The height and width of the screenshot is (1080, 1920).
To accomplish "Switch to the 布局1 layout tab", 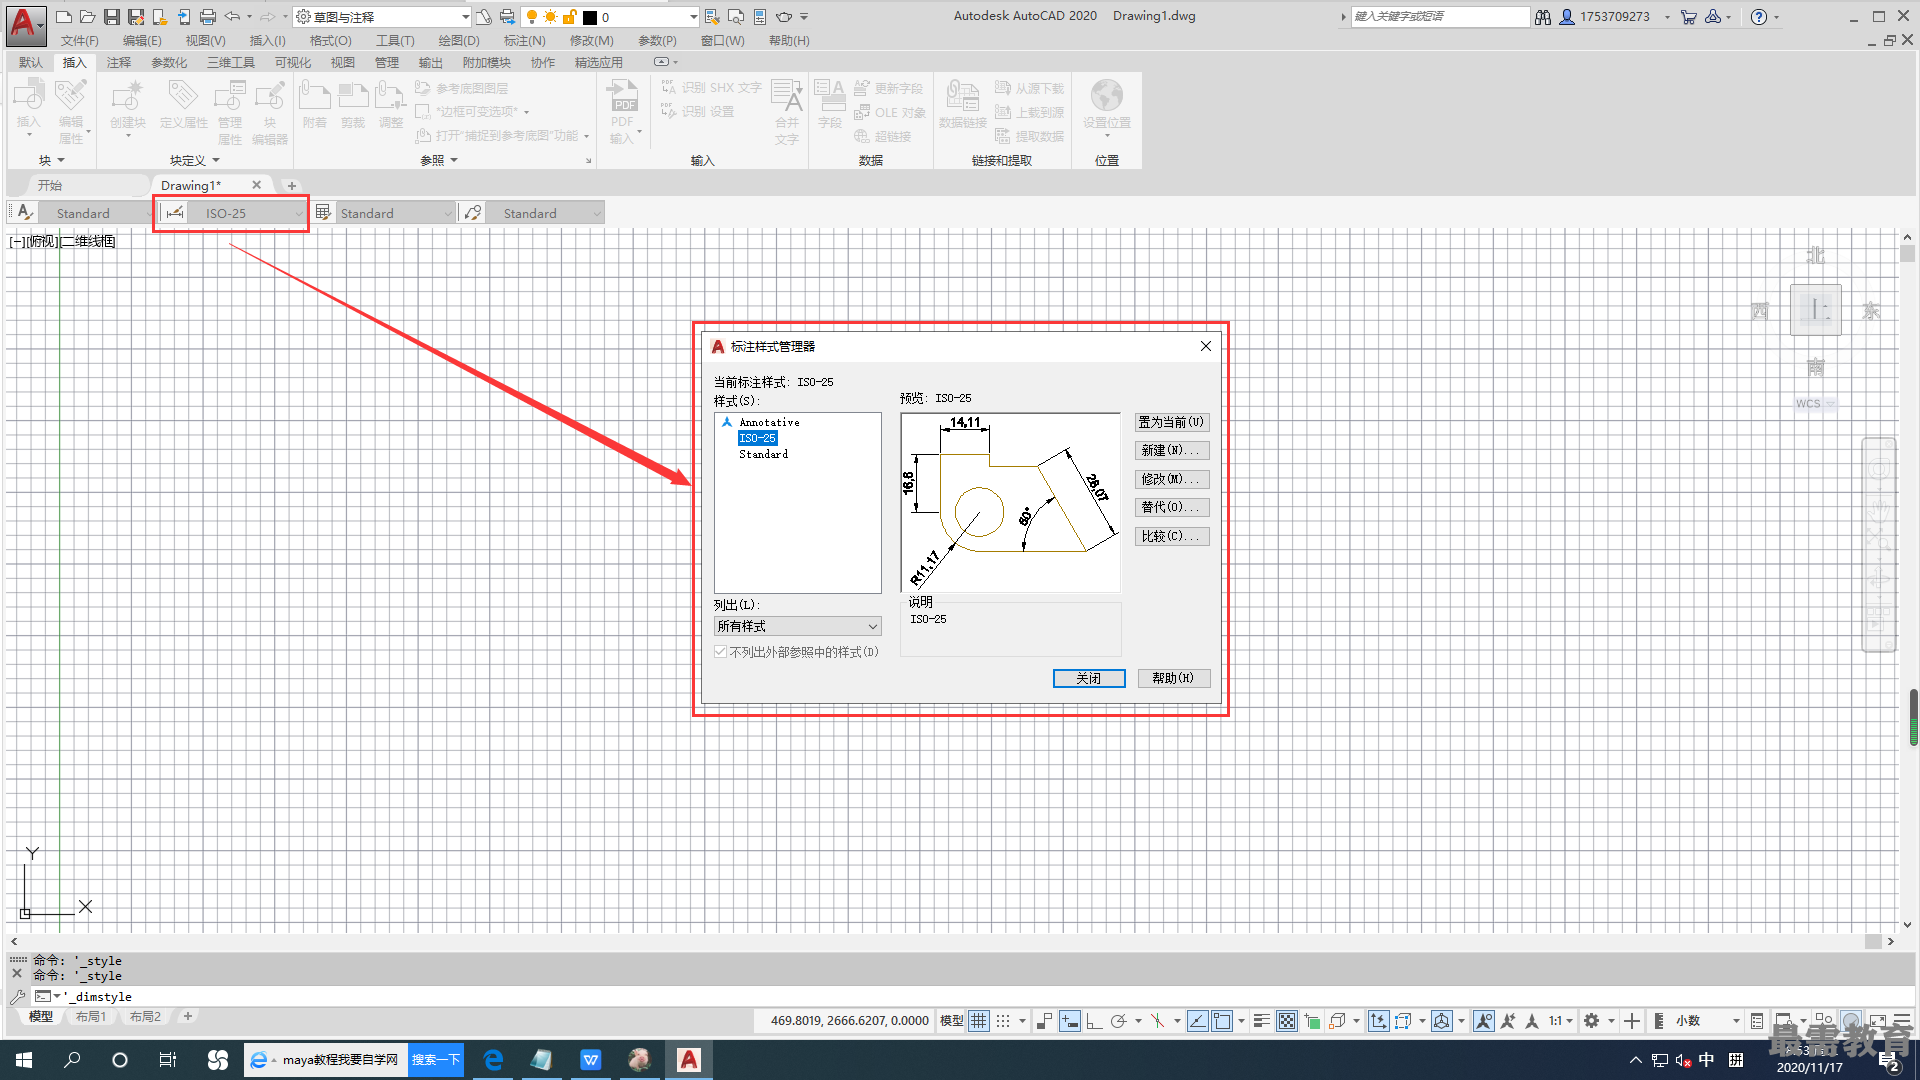I will pos(90,1017).
